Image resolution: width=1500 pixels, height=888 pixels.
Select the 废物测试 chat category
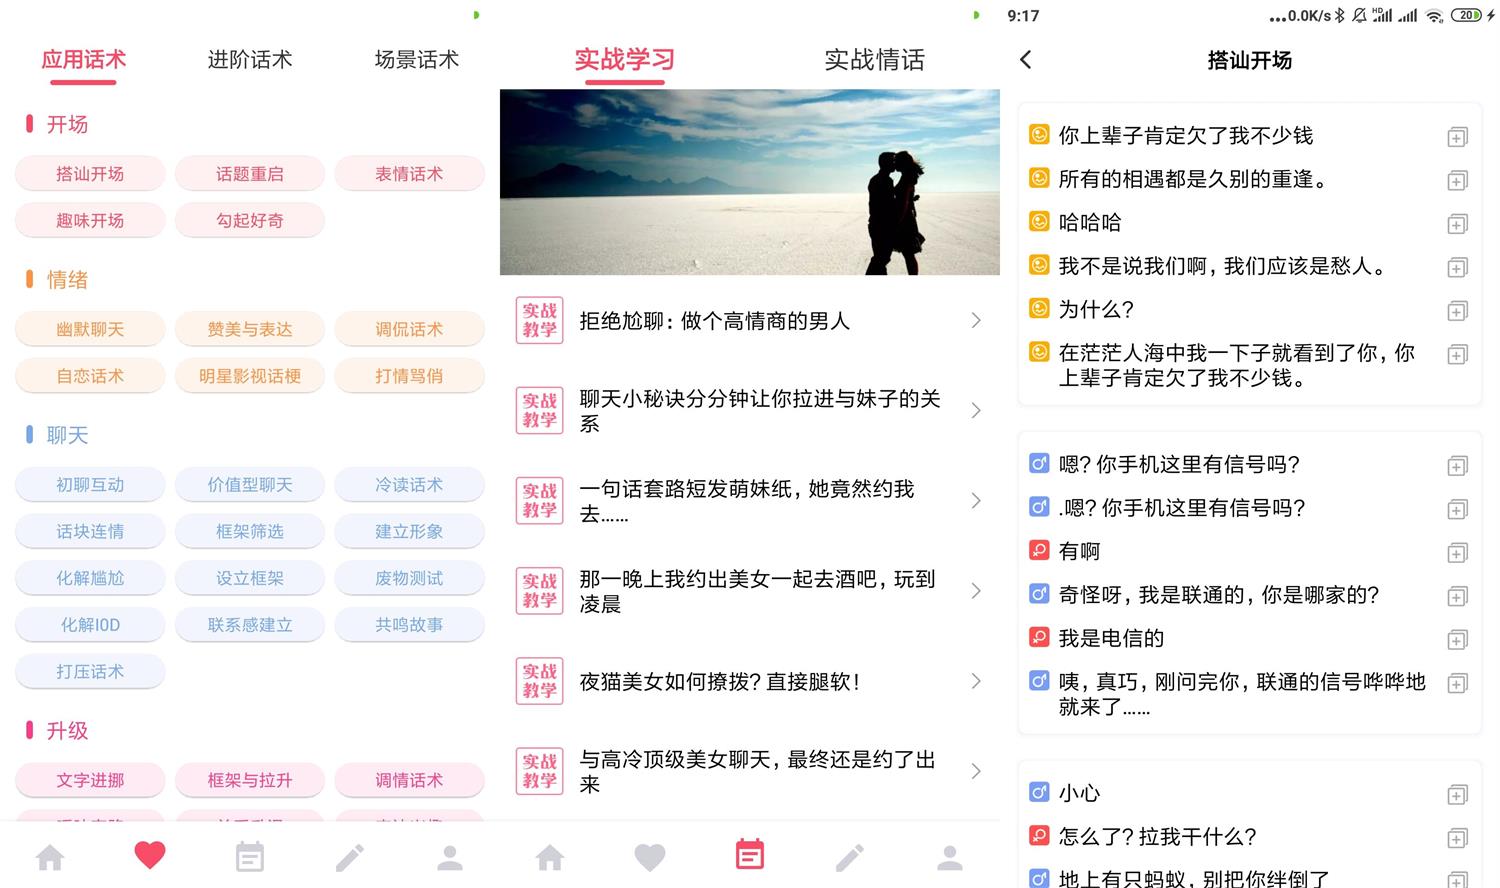[409, 578]
